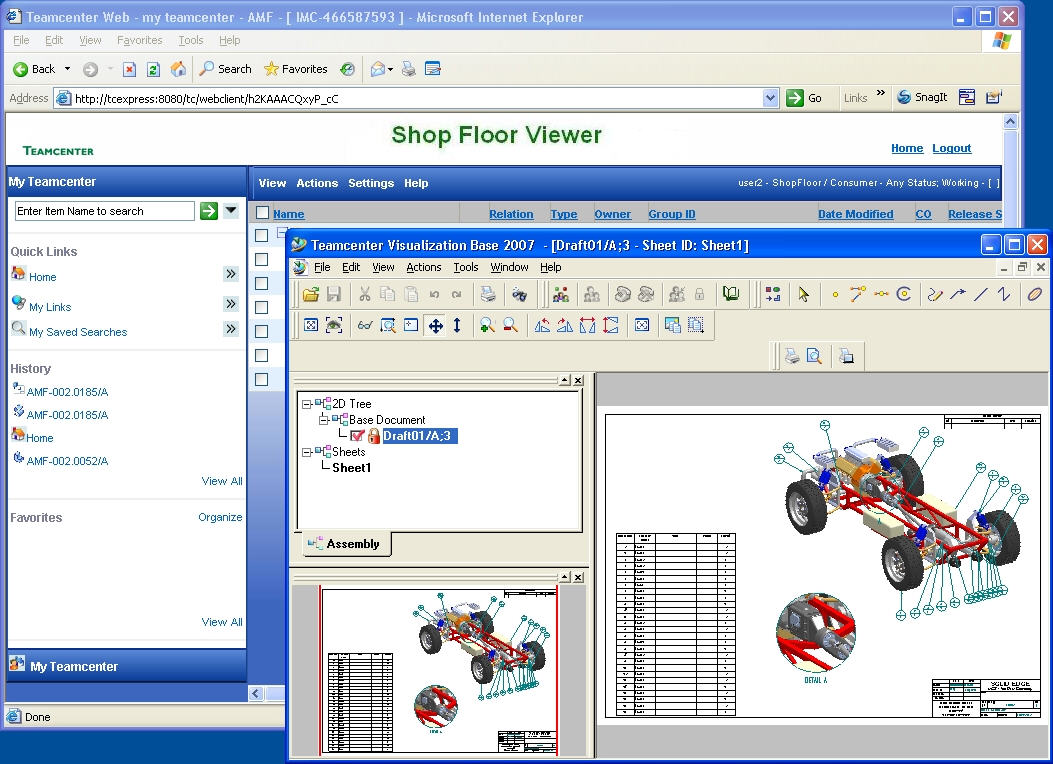Expand the Home quick link chevron

231,274
